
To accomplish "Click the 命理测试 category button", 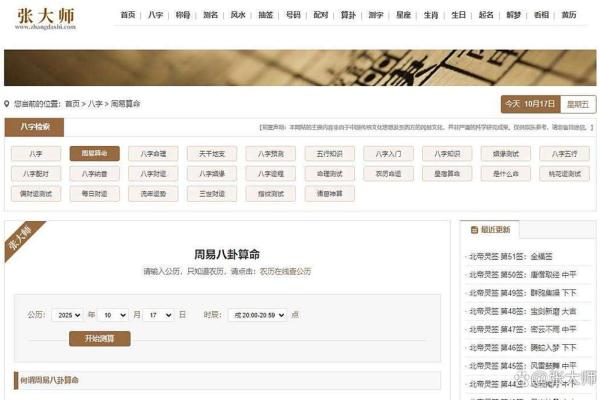I will coord(329,174).
